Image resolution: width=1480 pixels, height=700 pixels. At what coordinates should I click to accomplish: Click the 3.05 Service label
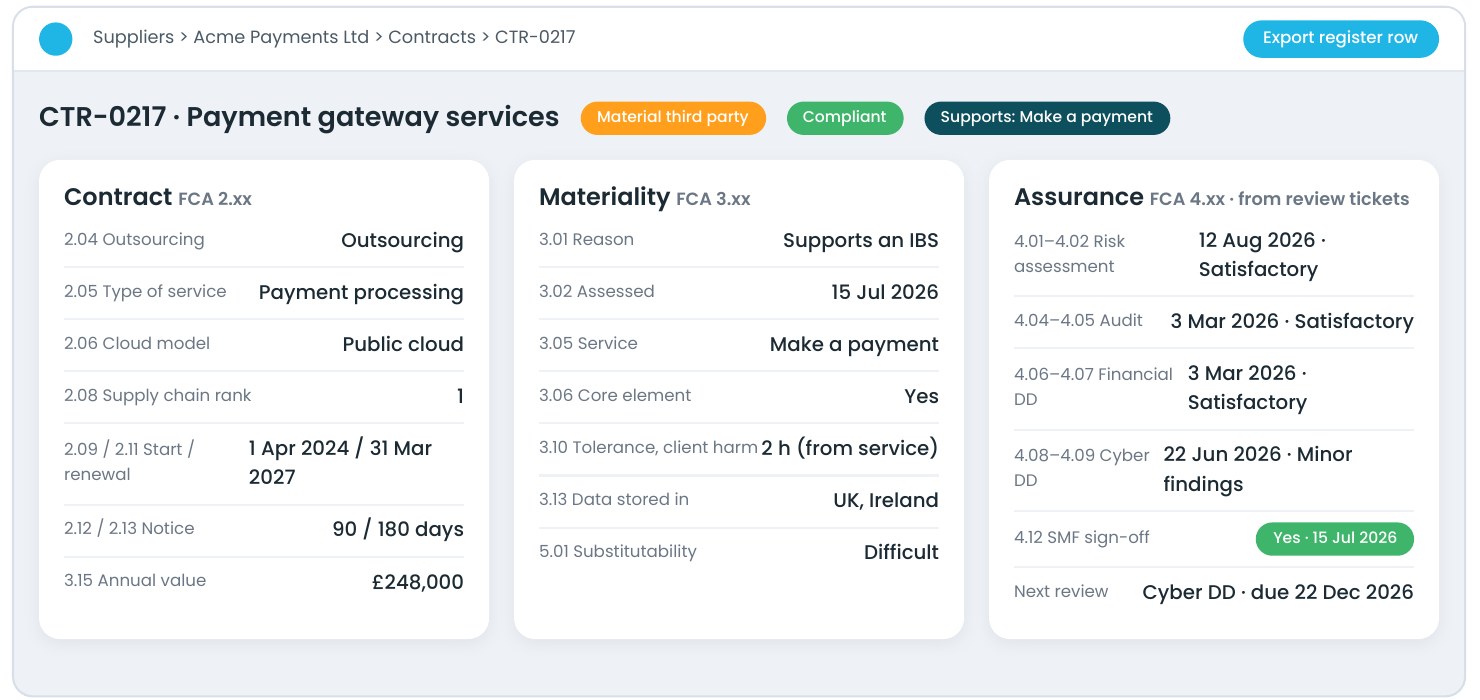point(588,344)
